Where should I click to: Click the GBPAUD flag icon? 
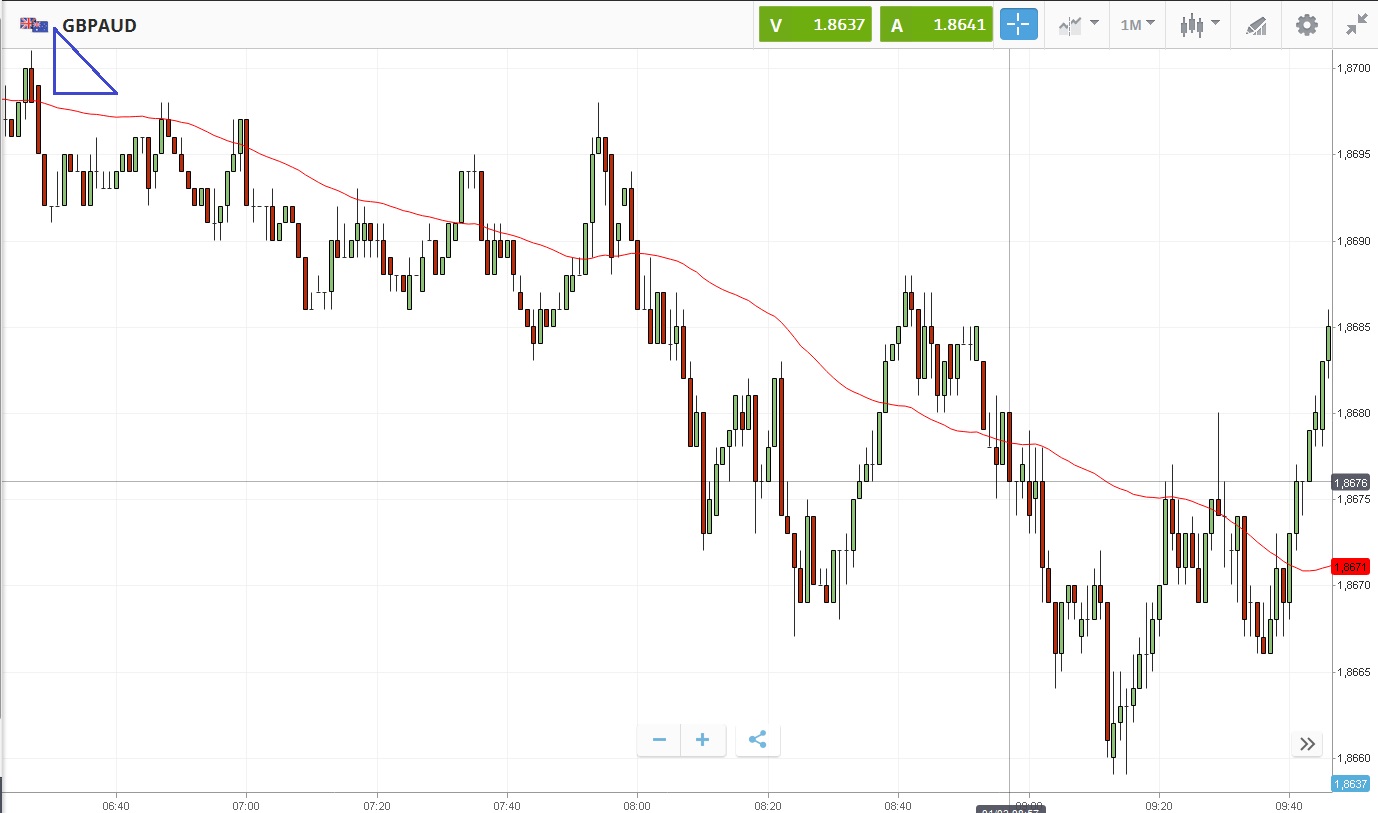[x=34, y=25]
